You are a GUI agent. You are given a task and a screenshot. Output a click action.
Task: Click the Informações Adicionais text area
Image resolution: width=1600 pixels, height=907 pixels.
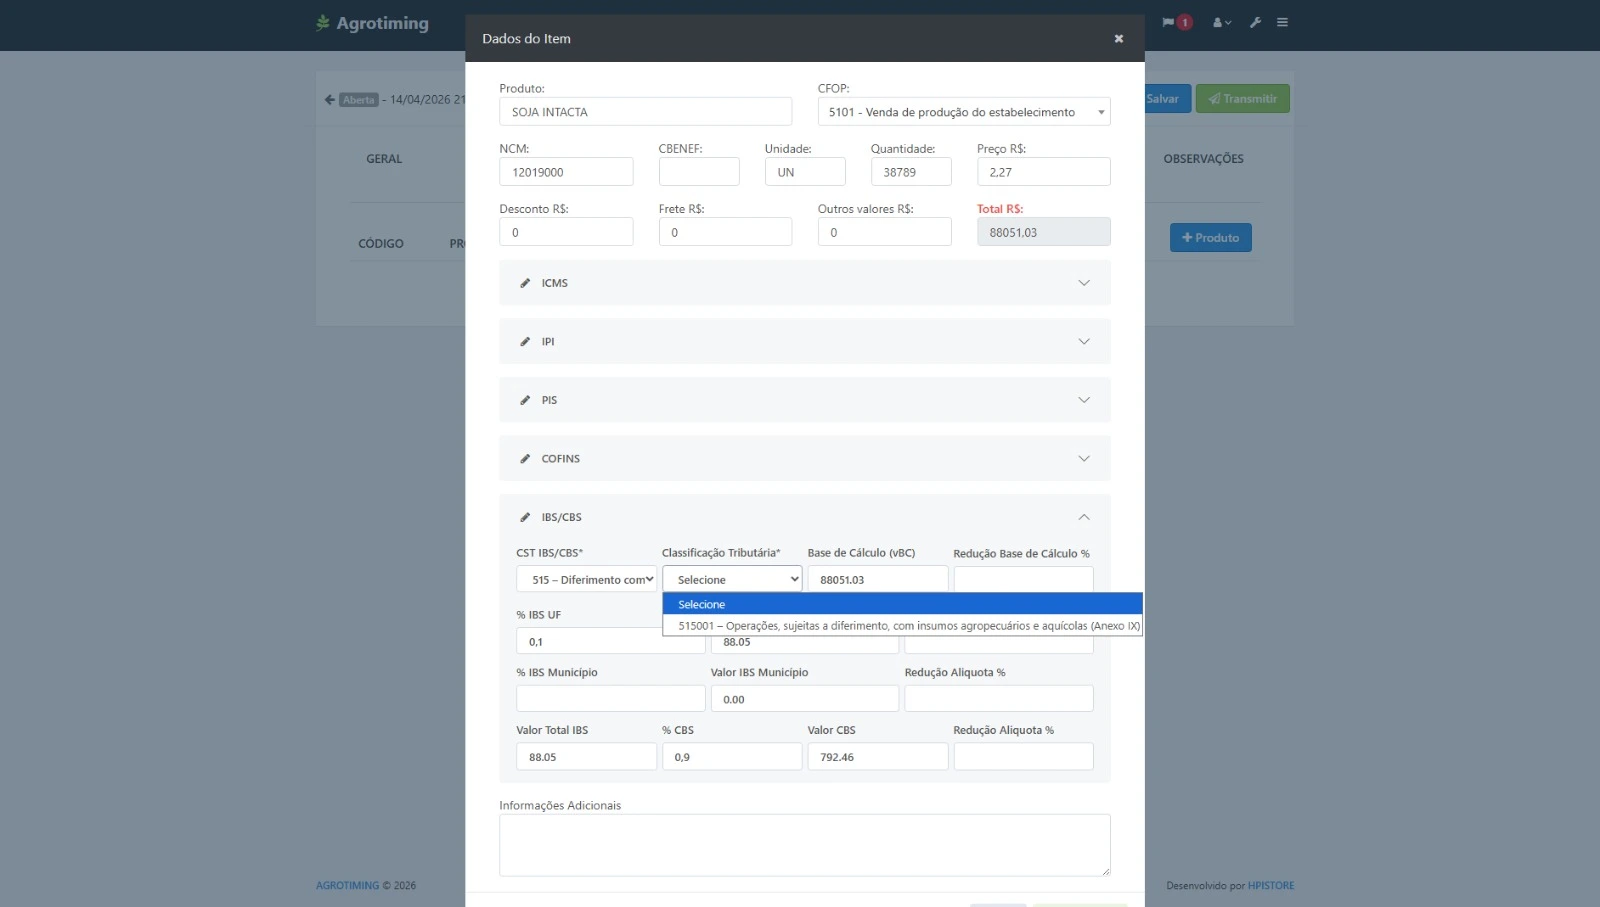click(804, 845)
